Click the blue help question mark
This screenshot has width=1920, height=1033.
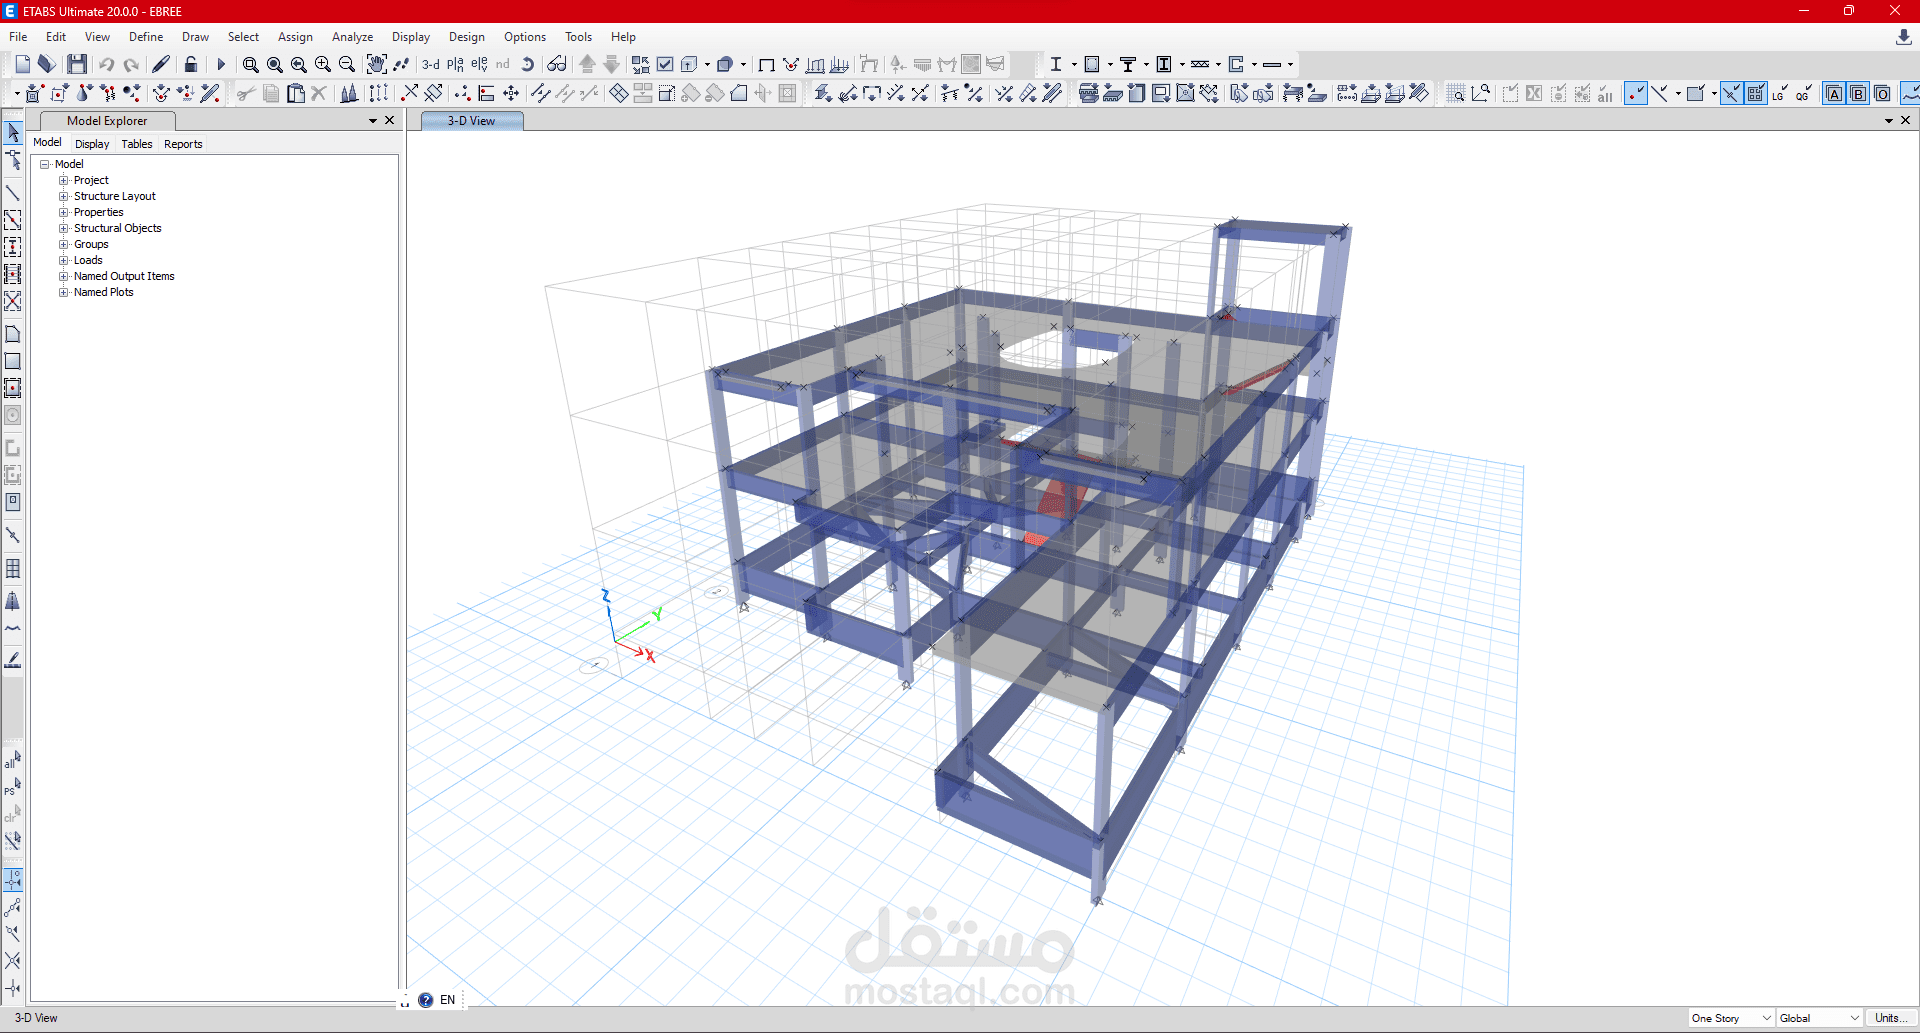click(x=426, y=1000)
